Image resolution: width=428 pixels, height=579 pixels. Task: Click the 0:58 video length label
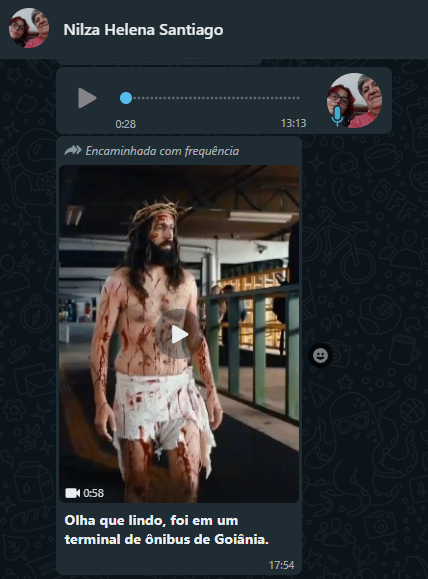pos(93,493)
